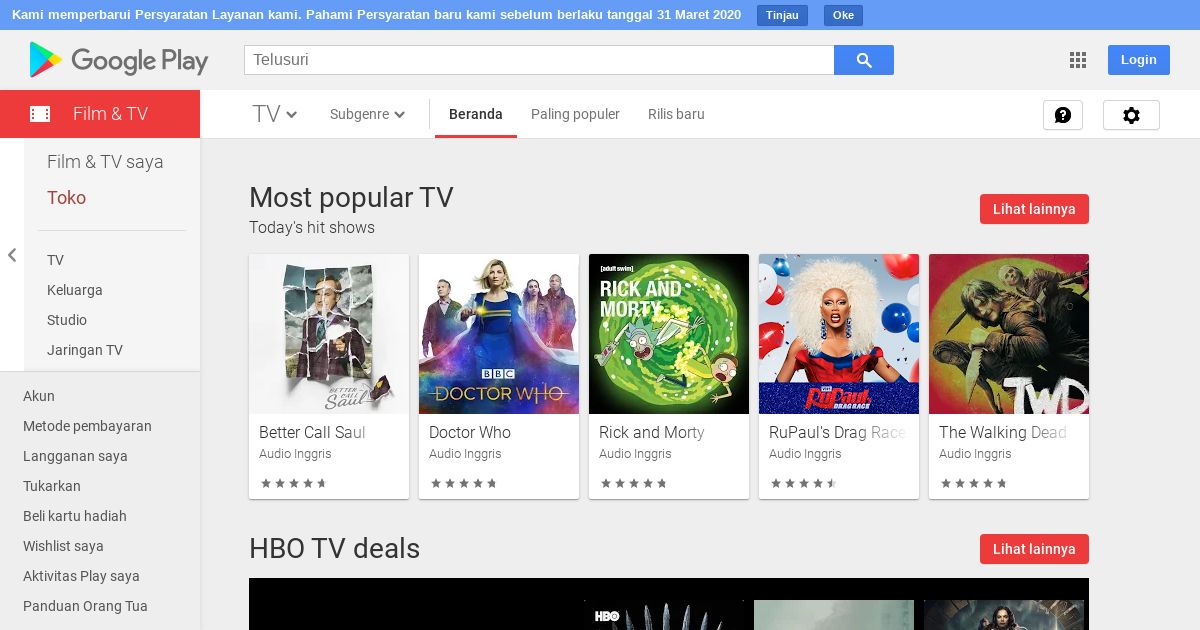1200x630 pixels.
Task: Open Langganan saya link
Action: [75, 456]
